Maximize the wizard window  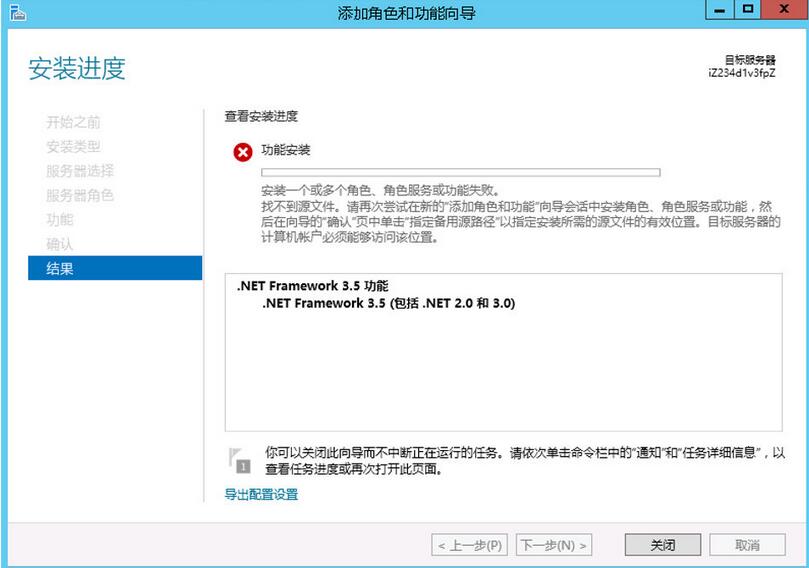(x=748, y=10)
